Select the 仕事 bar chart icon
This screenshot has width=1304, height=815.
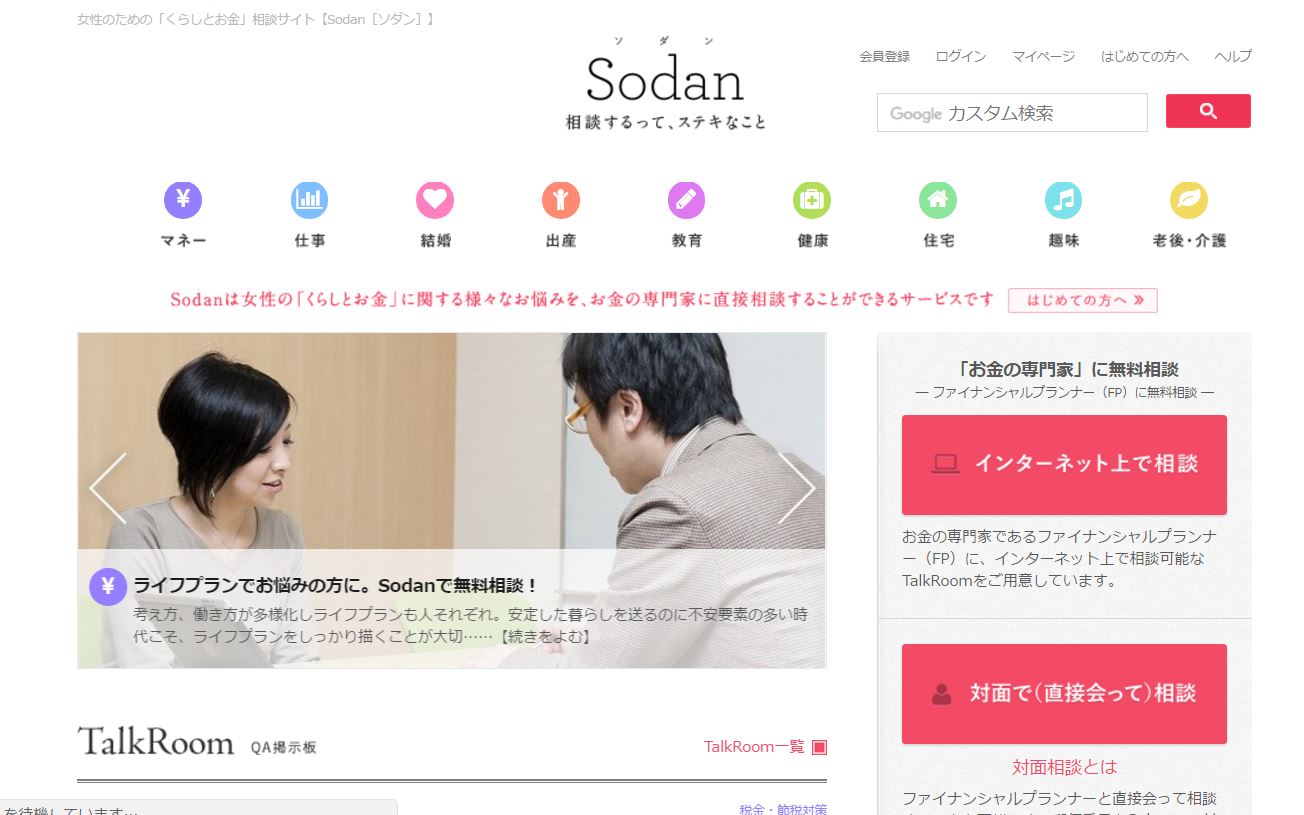(x=309, y=201)
